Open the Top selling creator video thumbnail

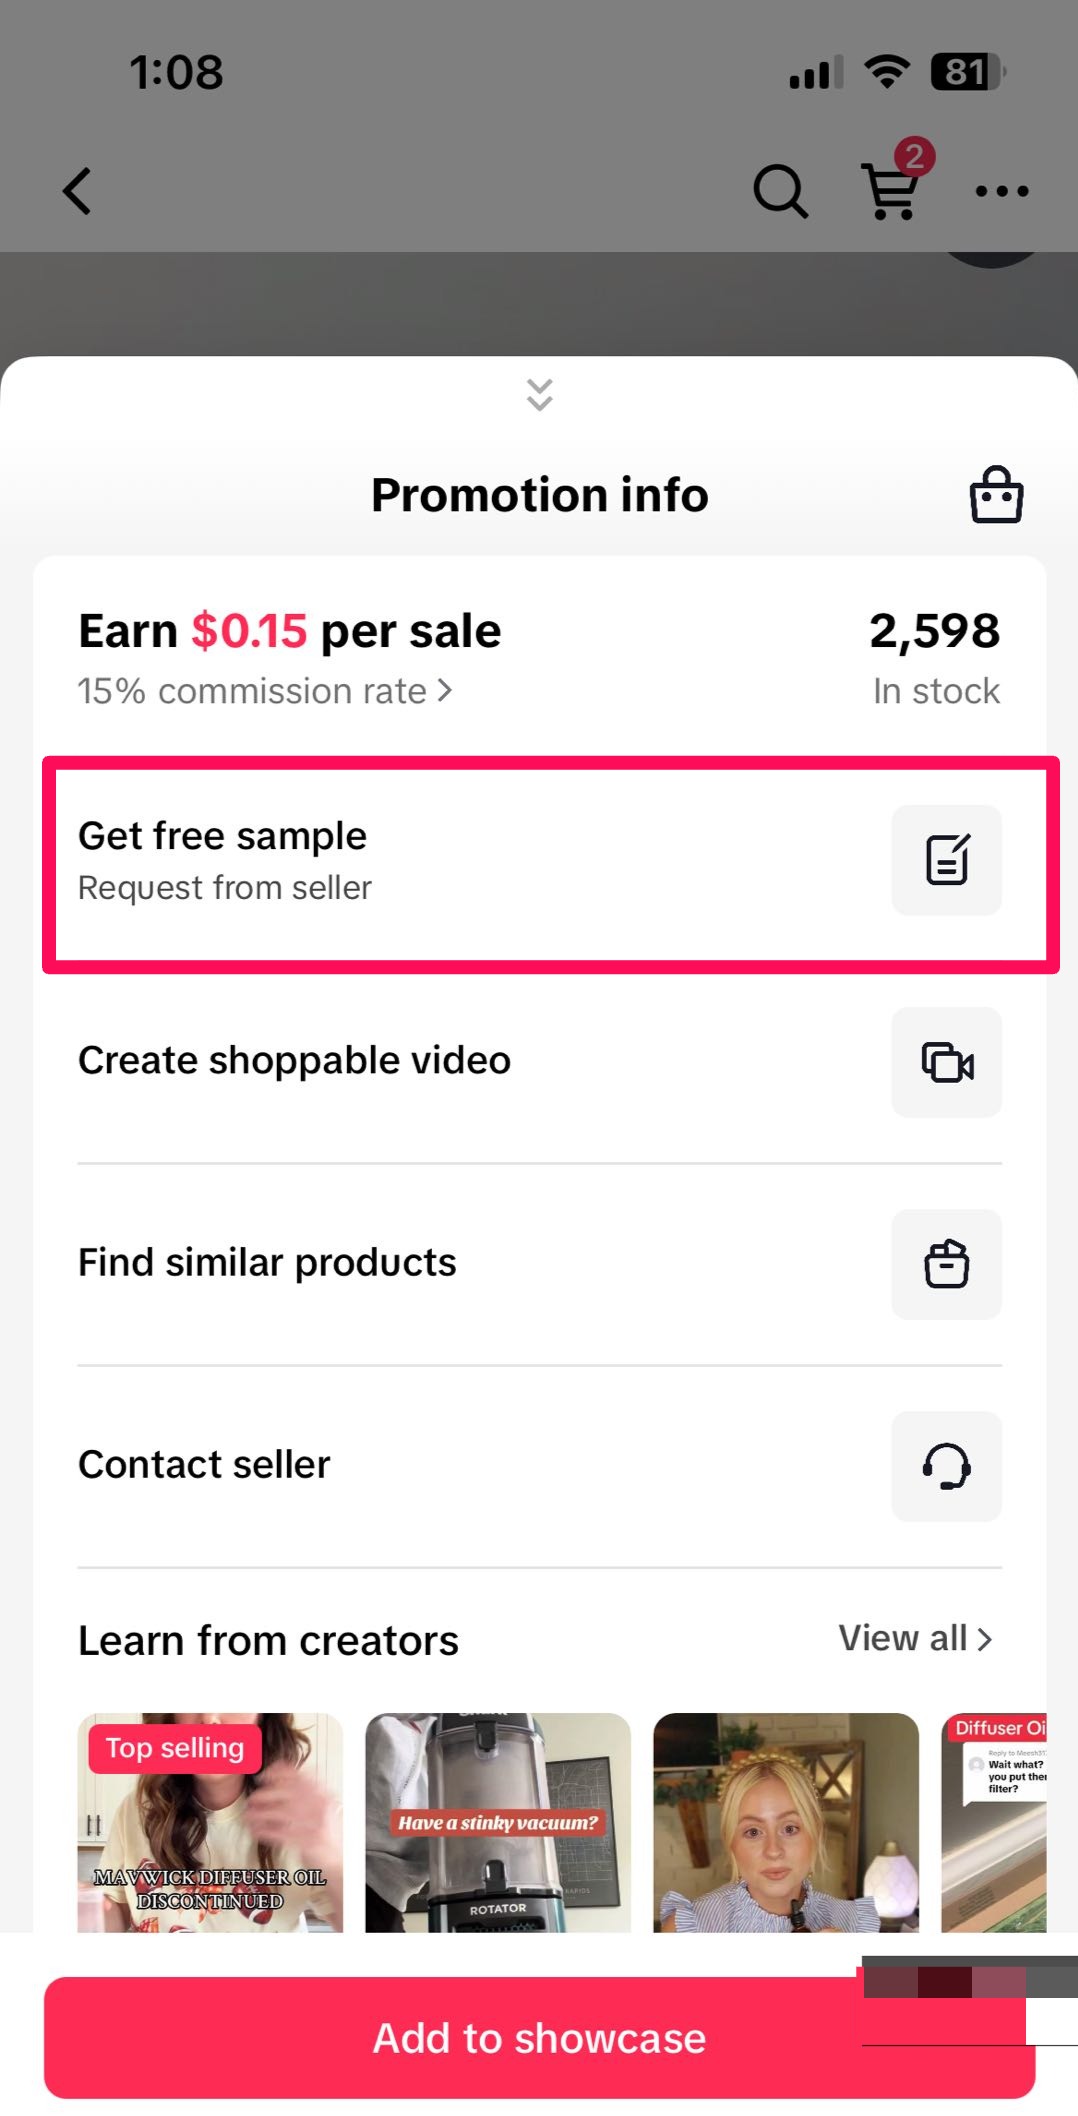pos(210,1822)
